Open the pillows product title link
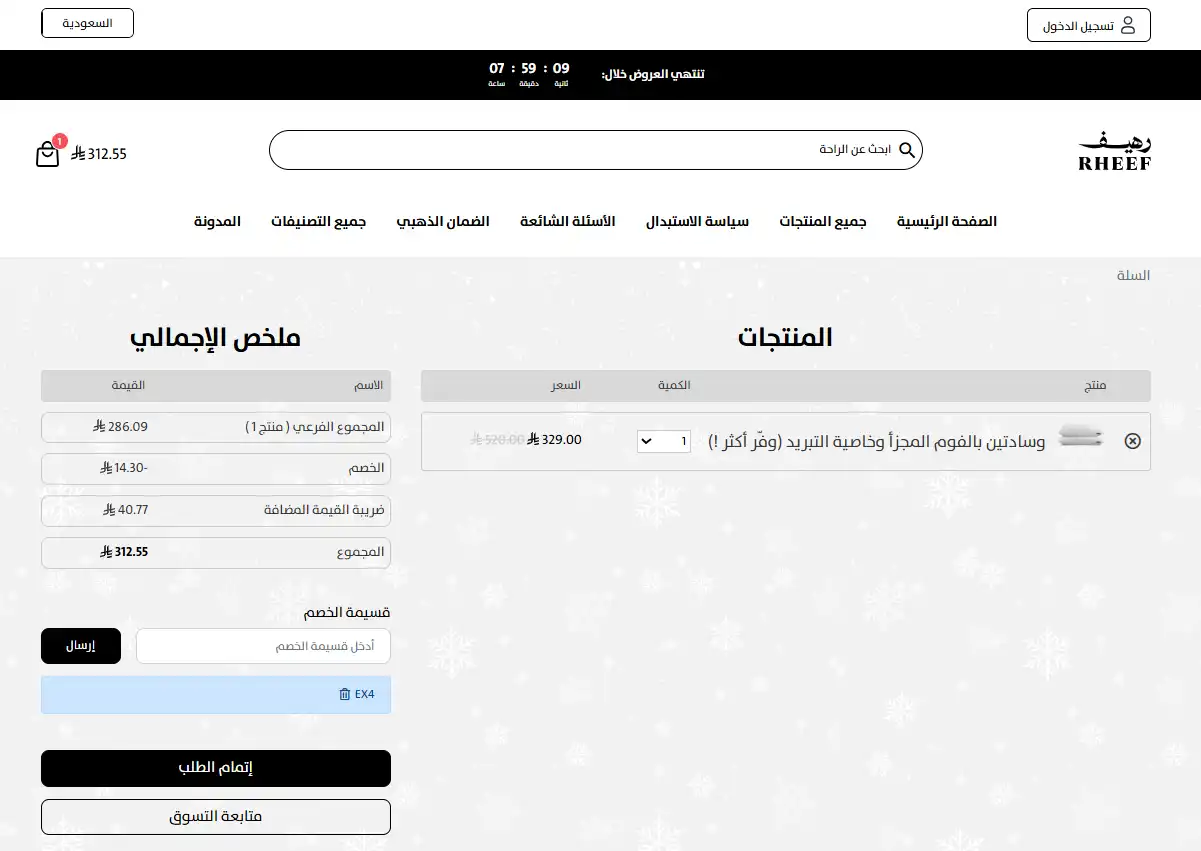Screen dimensions: 1201x851 (876, 441)
